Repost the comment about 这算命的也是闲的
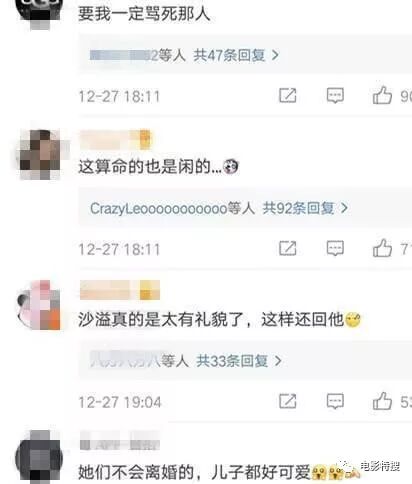This screenshot has width=412, height=484. (287, 248)
